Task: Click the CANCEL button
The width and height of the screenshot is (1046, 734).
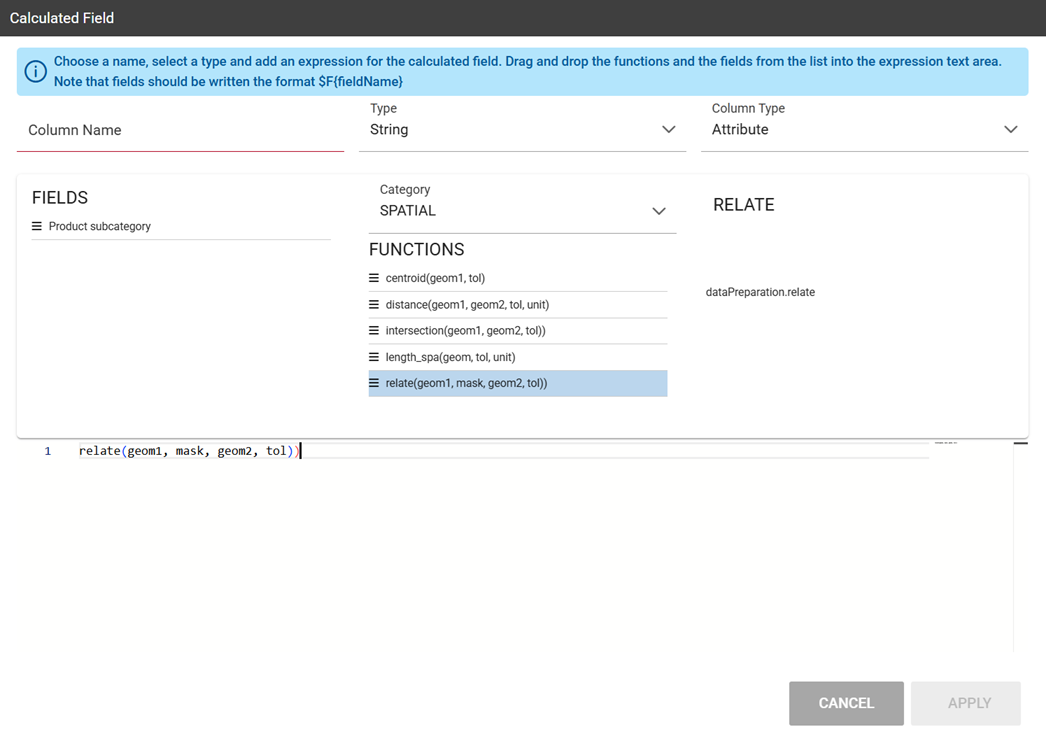Action: coord(846,703)
